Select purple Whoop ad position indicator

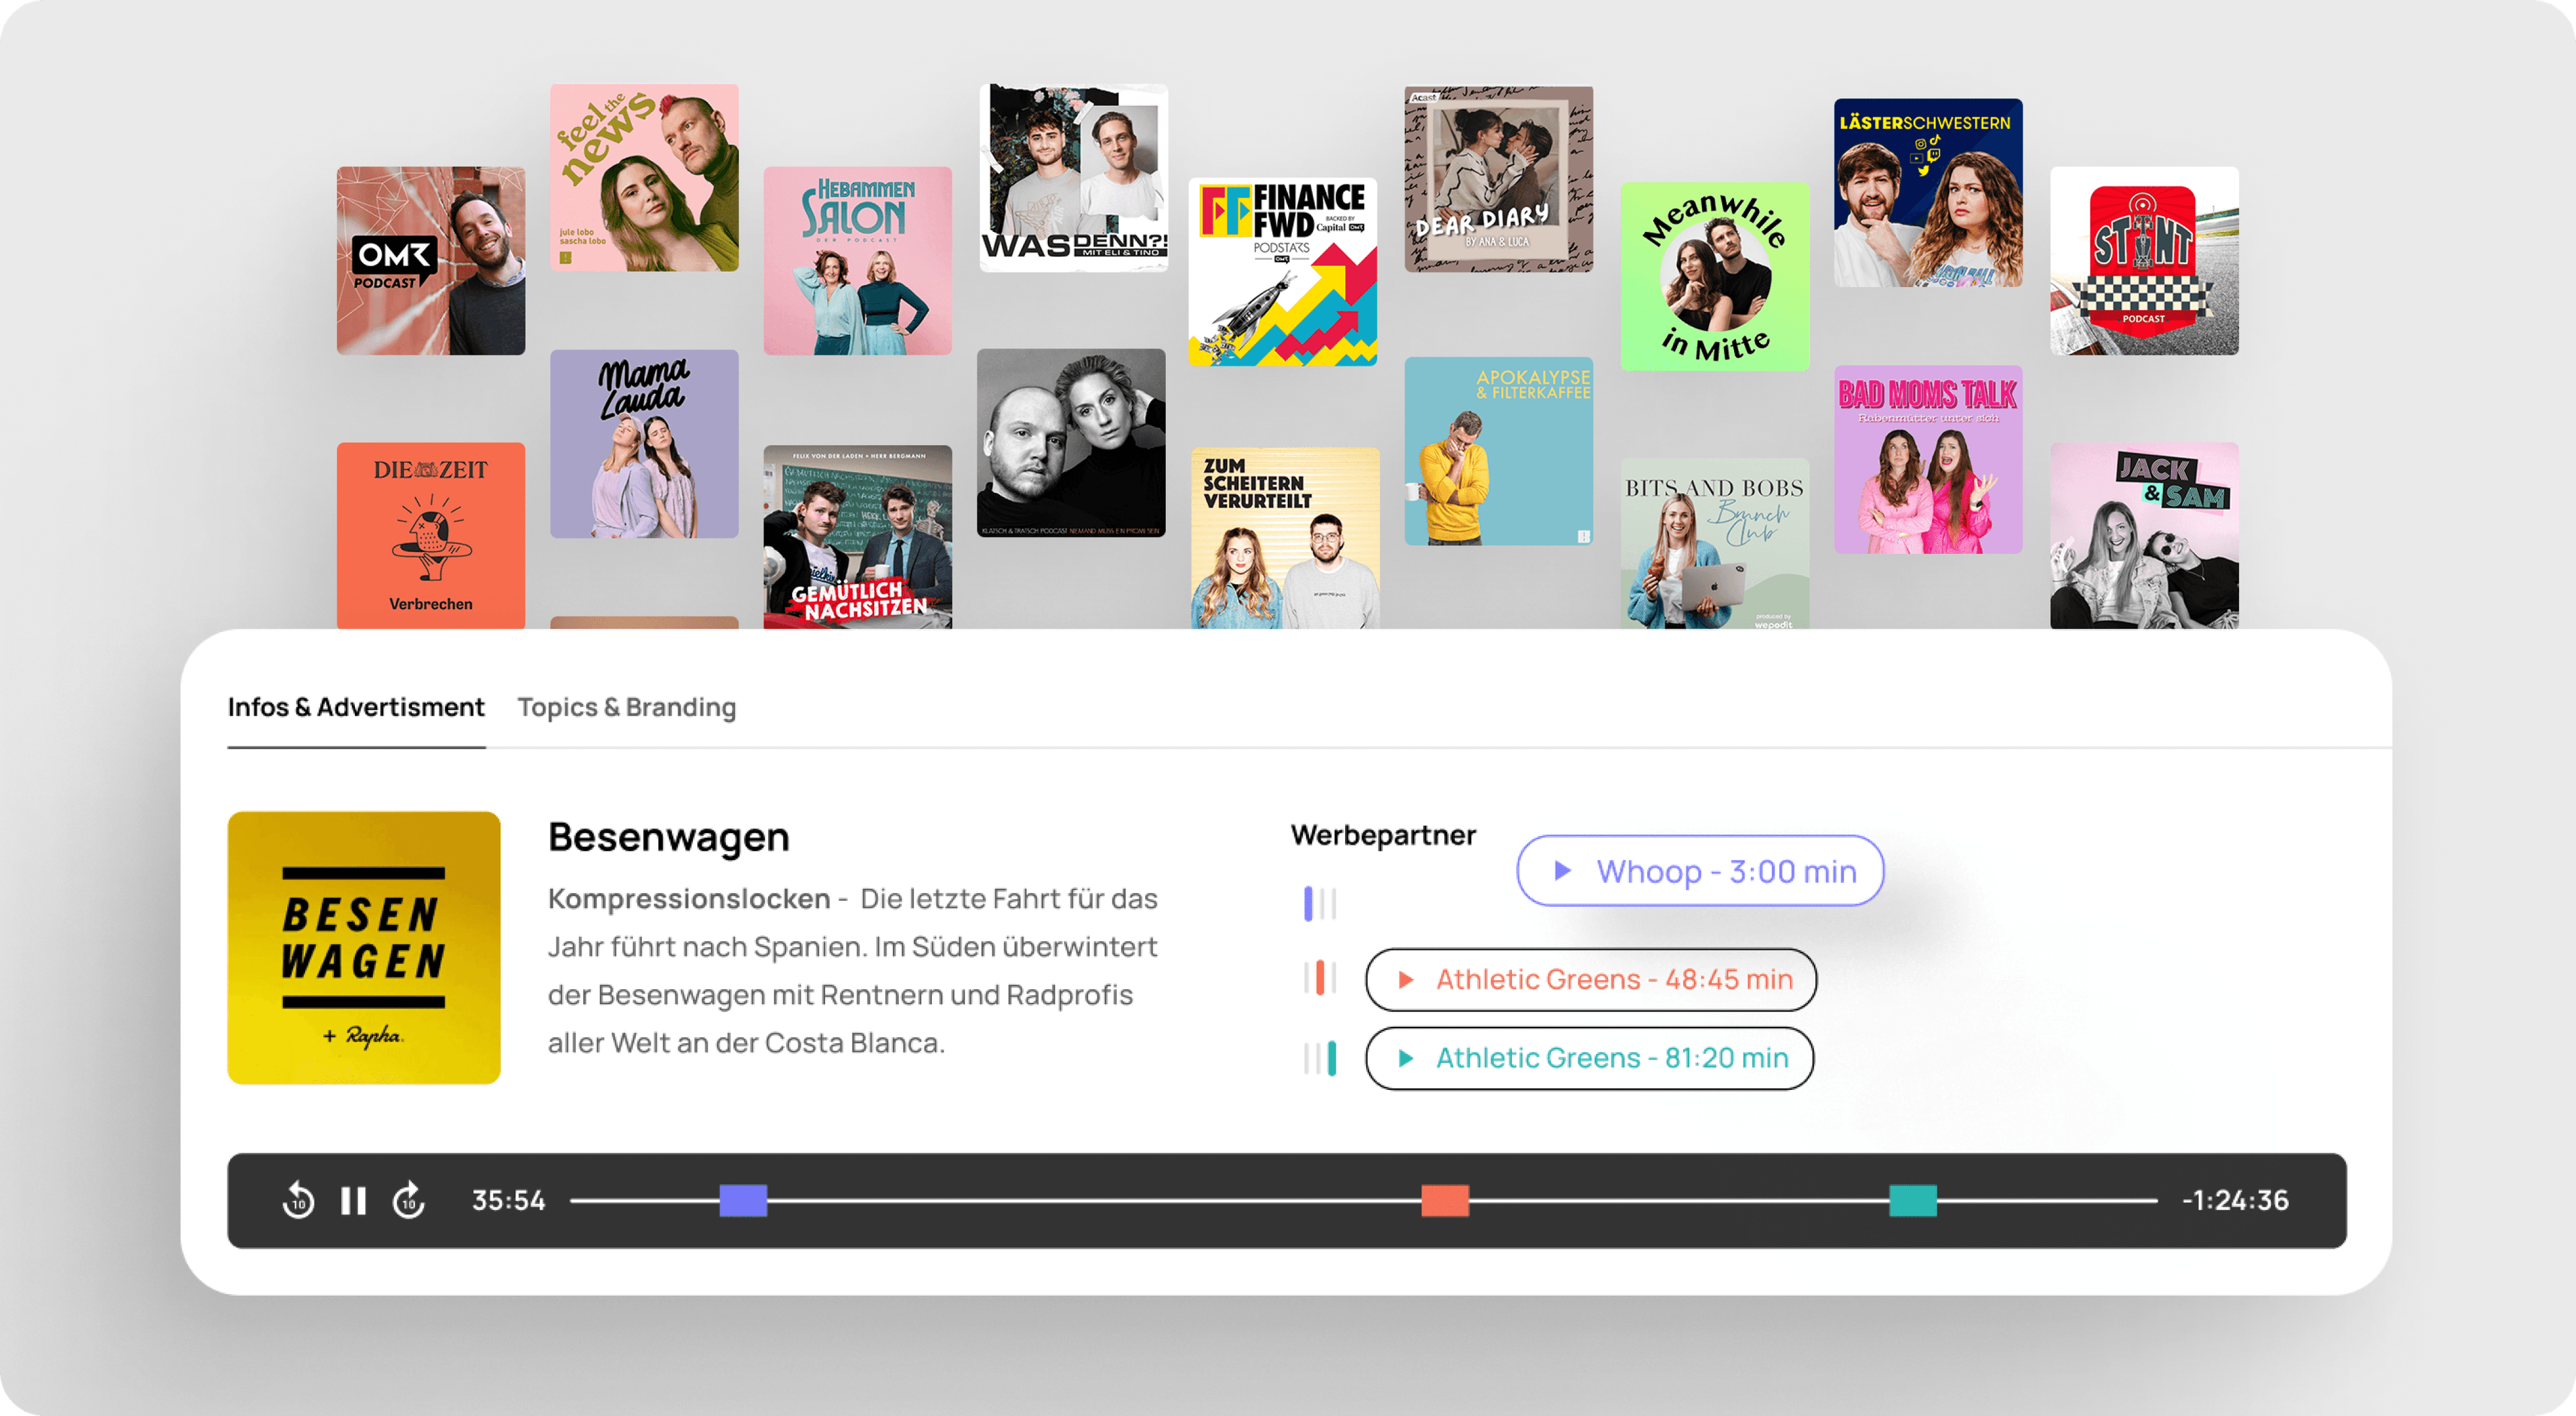coord(1319,903)
